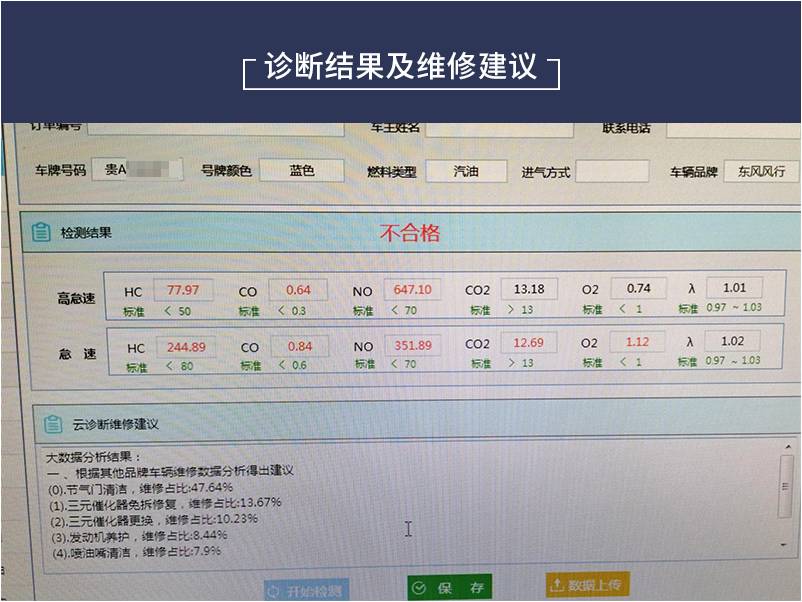This screenshot has height=602, width=802.
Task: Click the 高怠速 HC value 77.97
Action: coord(183,290)
